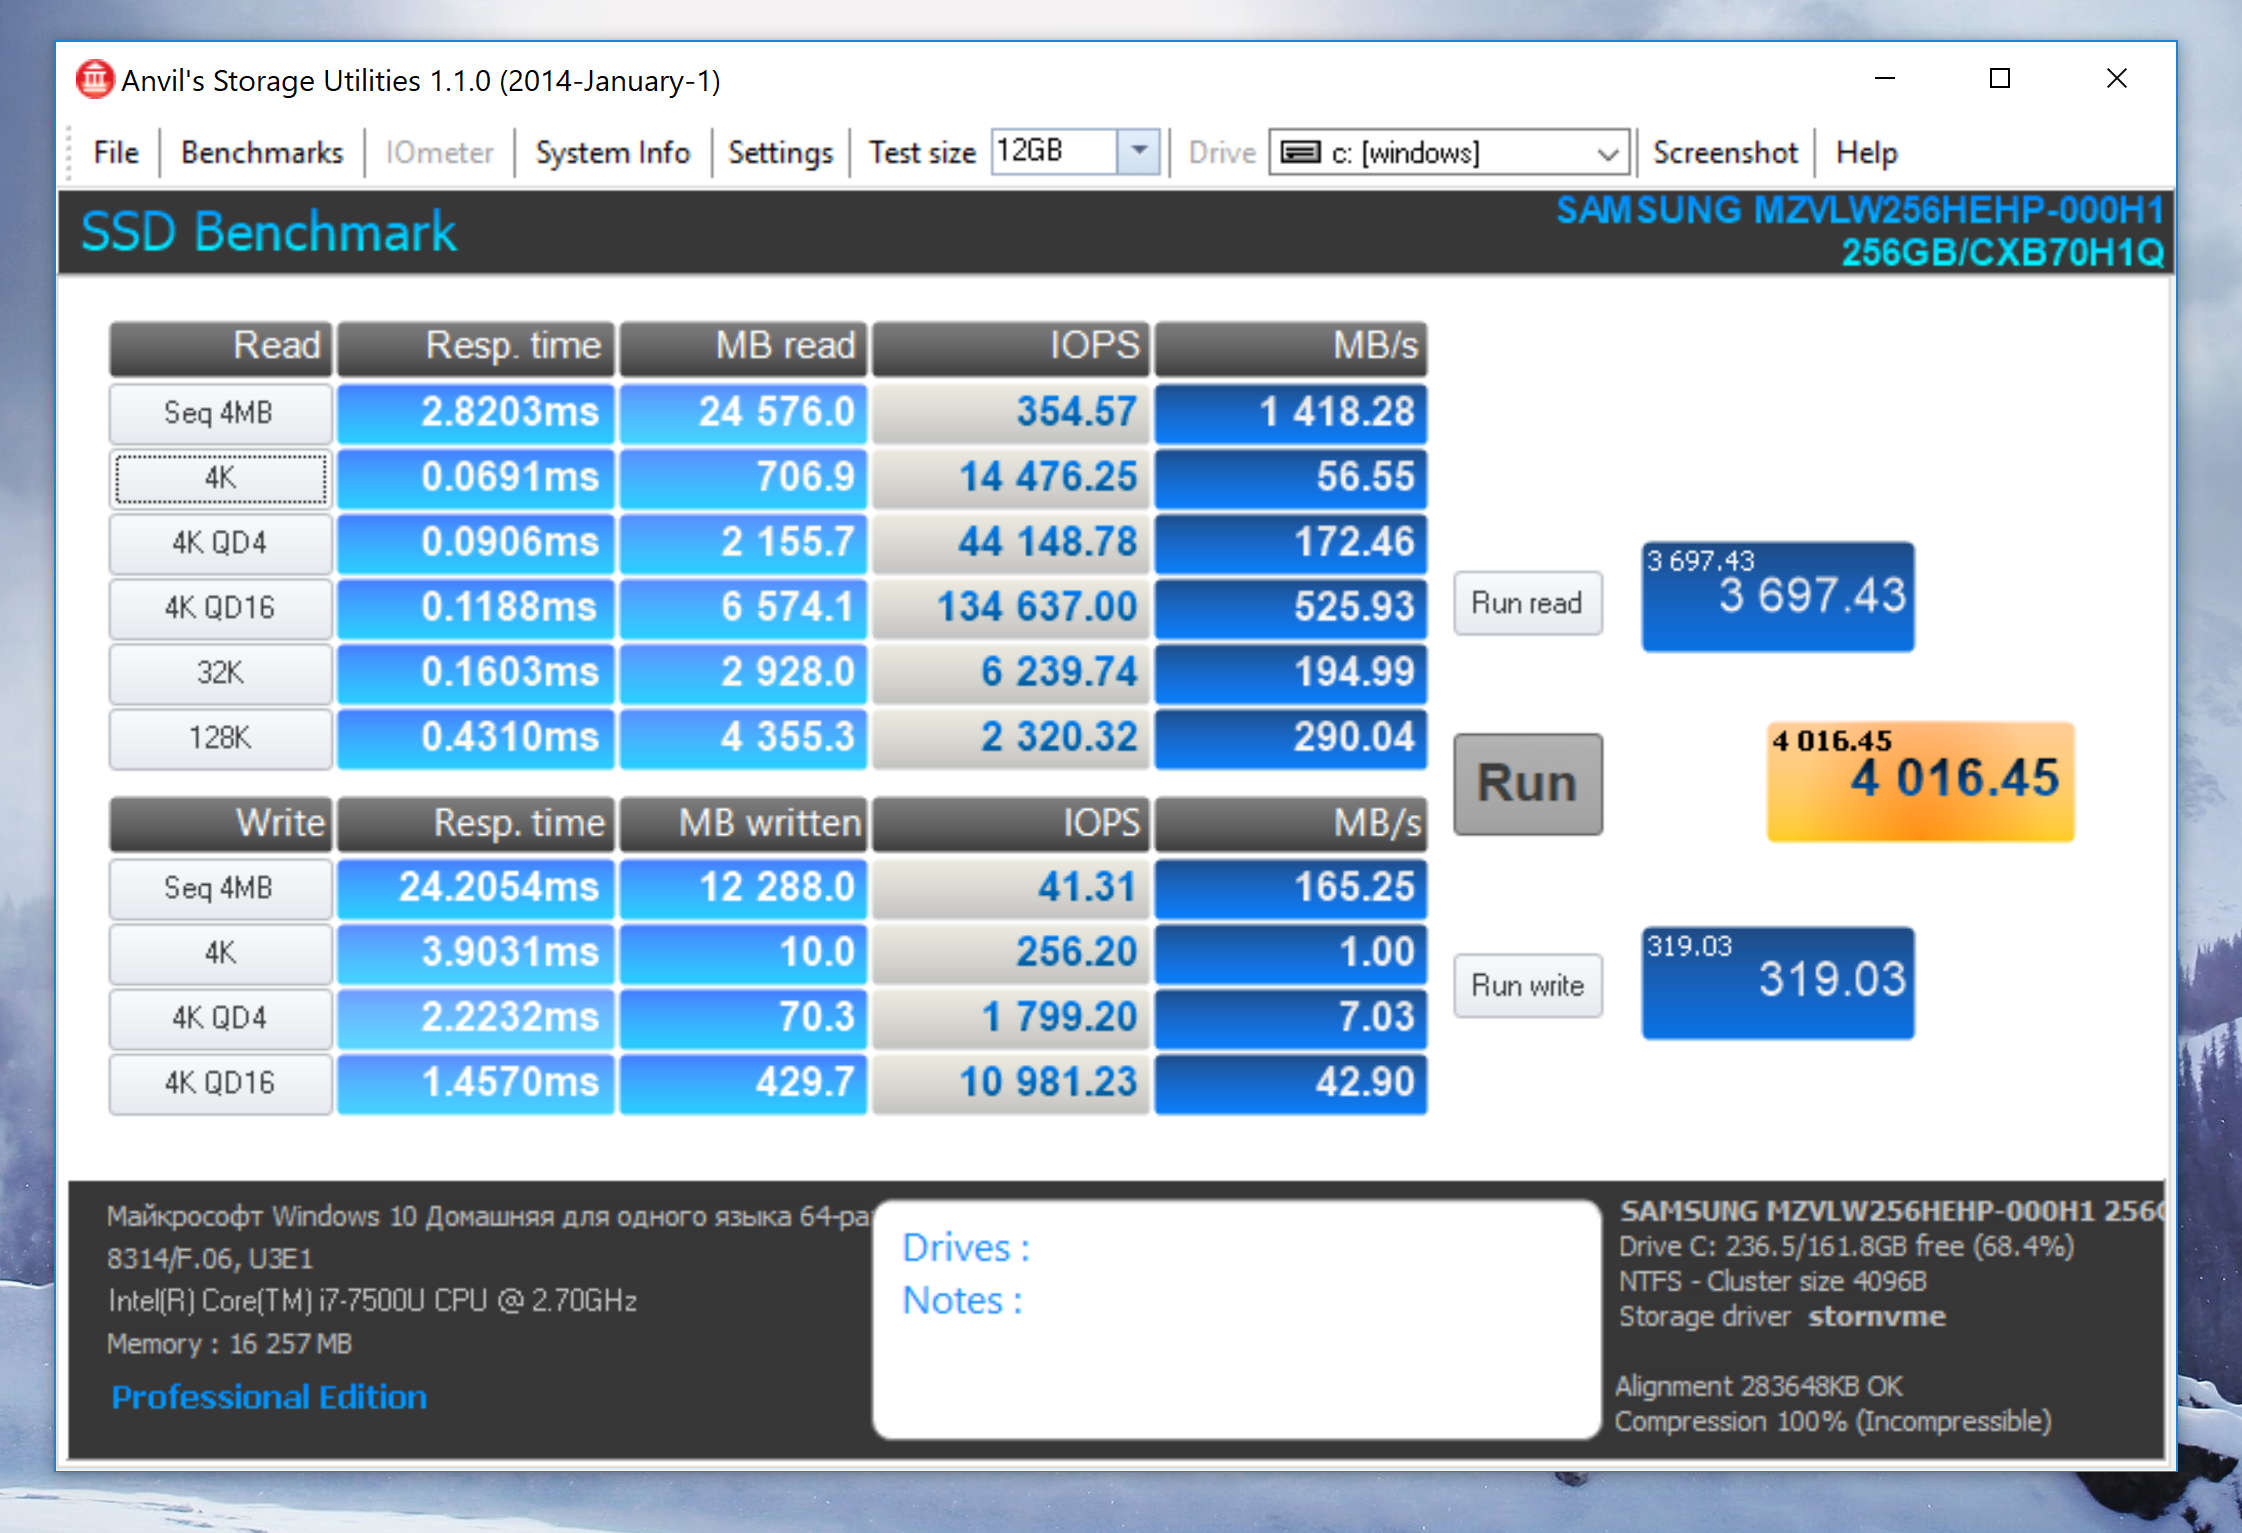Click the Memory : 16 257 MB text
2242x1533 pixels.
pos(229,1344)
